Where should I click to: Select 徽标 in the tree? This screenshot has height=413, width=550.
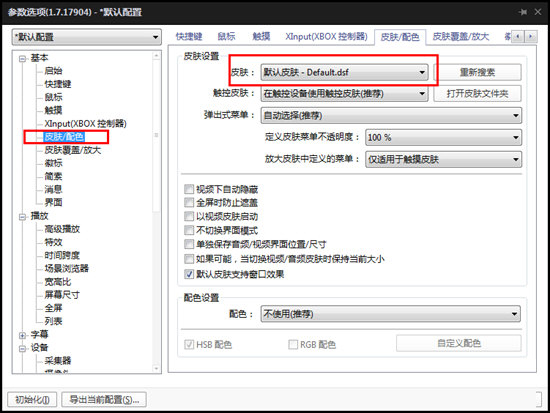(53, 163)
